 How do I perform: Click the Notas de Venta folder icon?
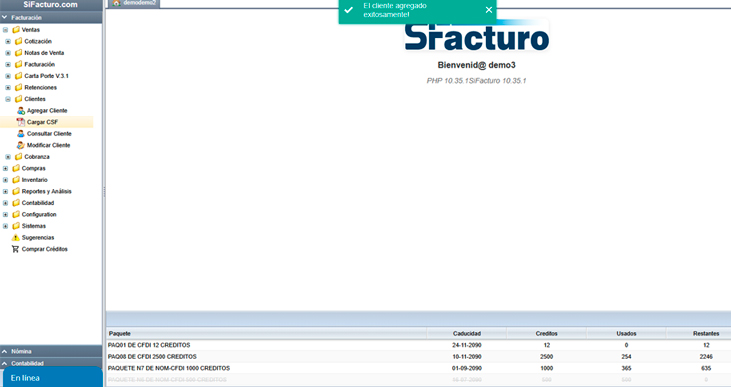[x=19, y=53]
